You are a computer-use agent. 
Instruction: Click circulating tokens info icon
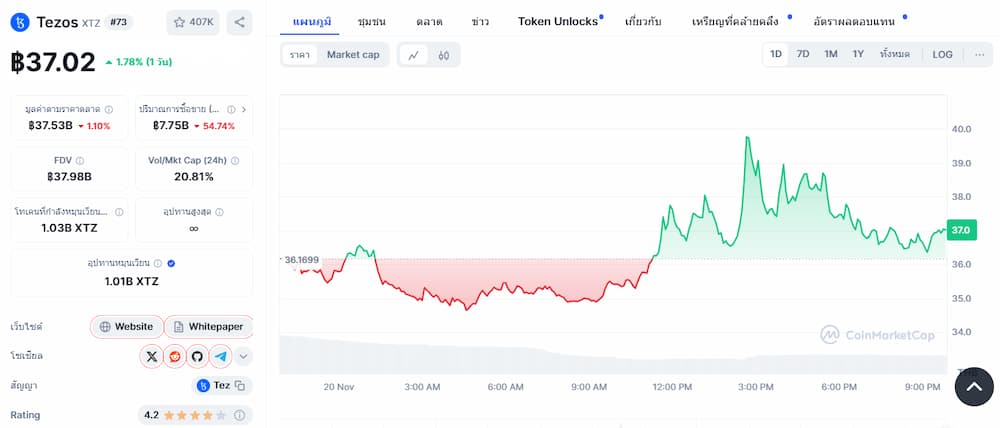pos(119,212)
